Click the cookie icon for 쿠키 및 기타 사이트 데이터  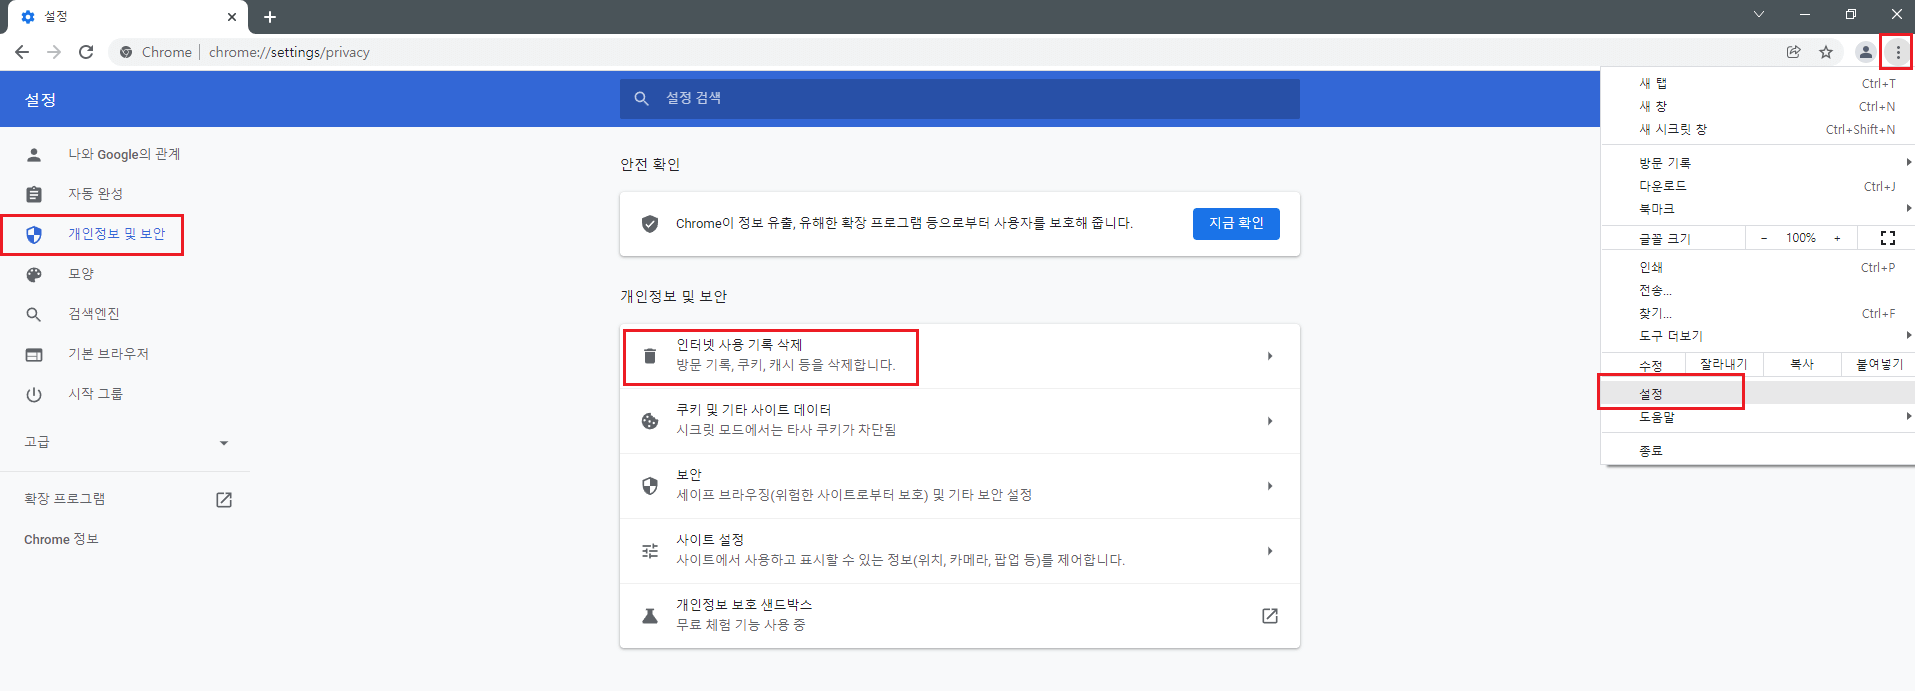[650, 421]
